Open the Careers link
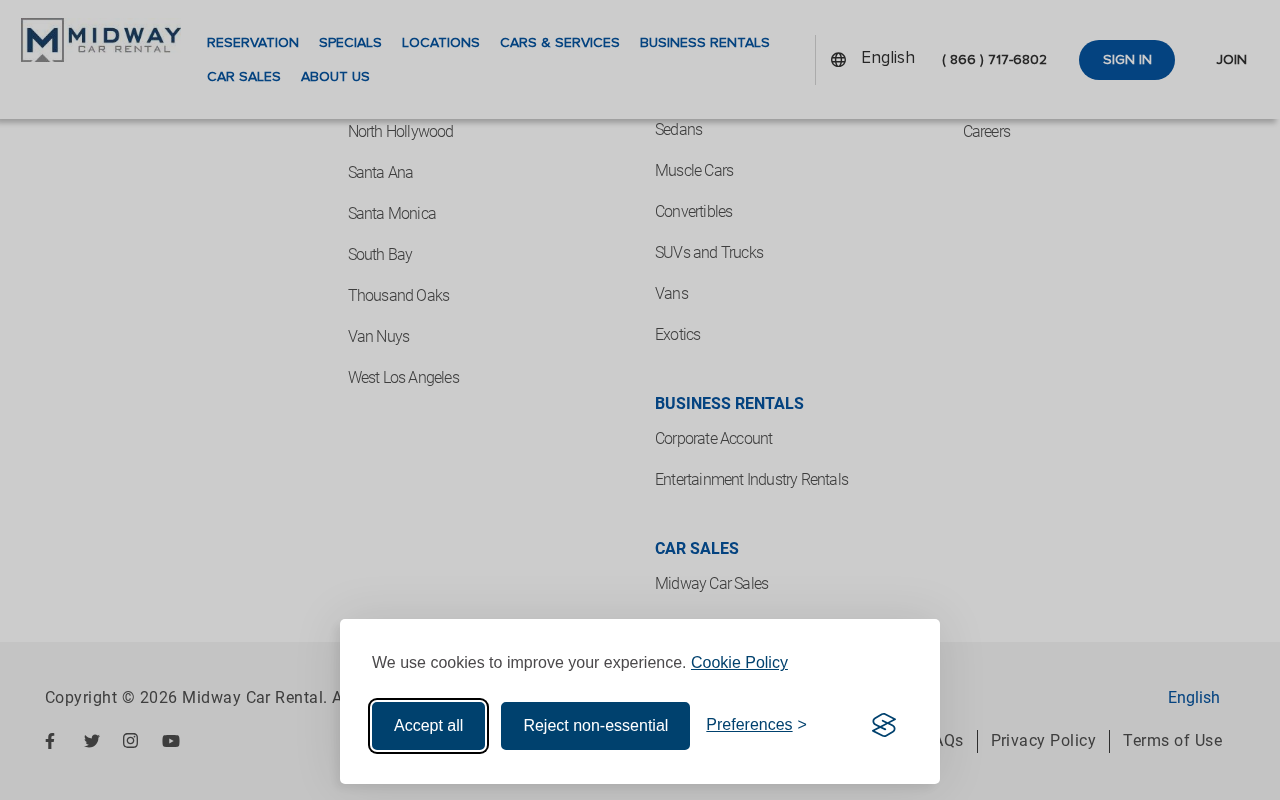 click(987, 132)
